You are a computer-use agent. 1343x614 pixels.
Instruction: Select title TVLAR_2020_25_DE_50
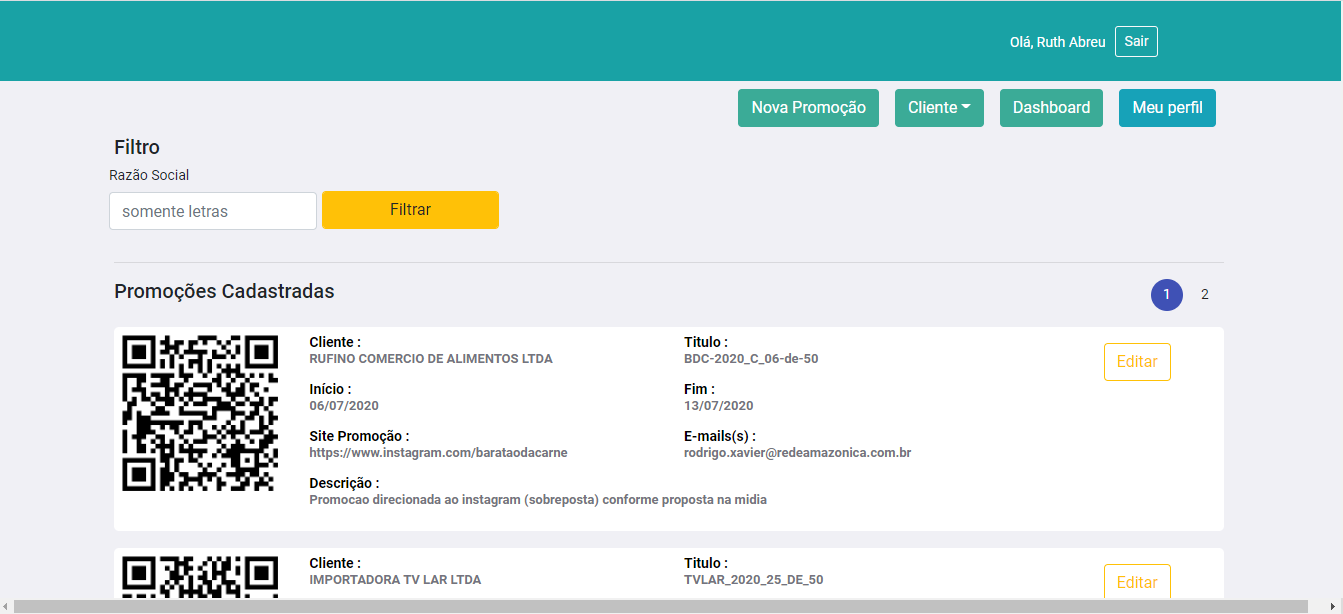[x=754, y=580]
